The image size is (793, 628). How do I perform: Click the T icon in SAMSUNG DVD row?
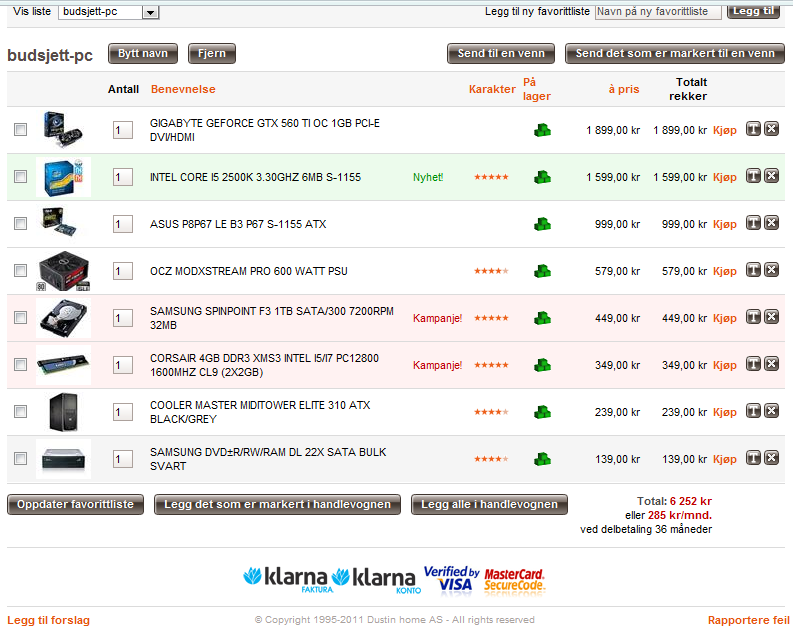753,458
